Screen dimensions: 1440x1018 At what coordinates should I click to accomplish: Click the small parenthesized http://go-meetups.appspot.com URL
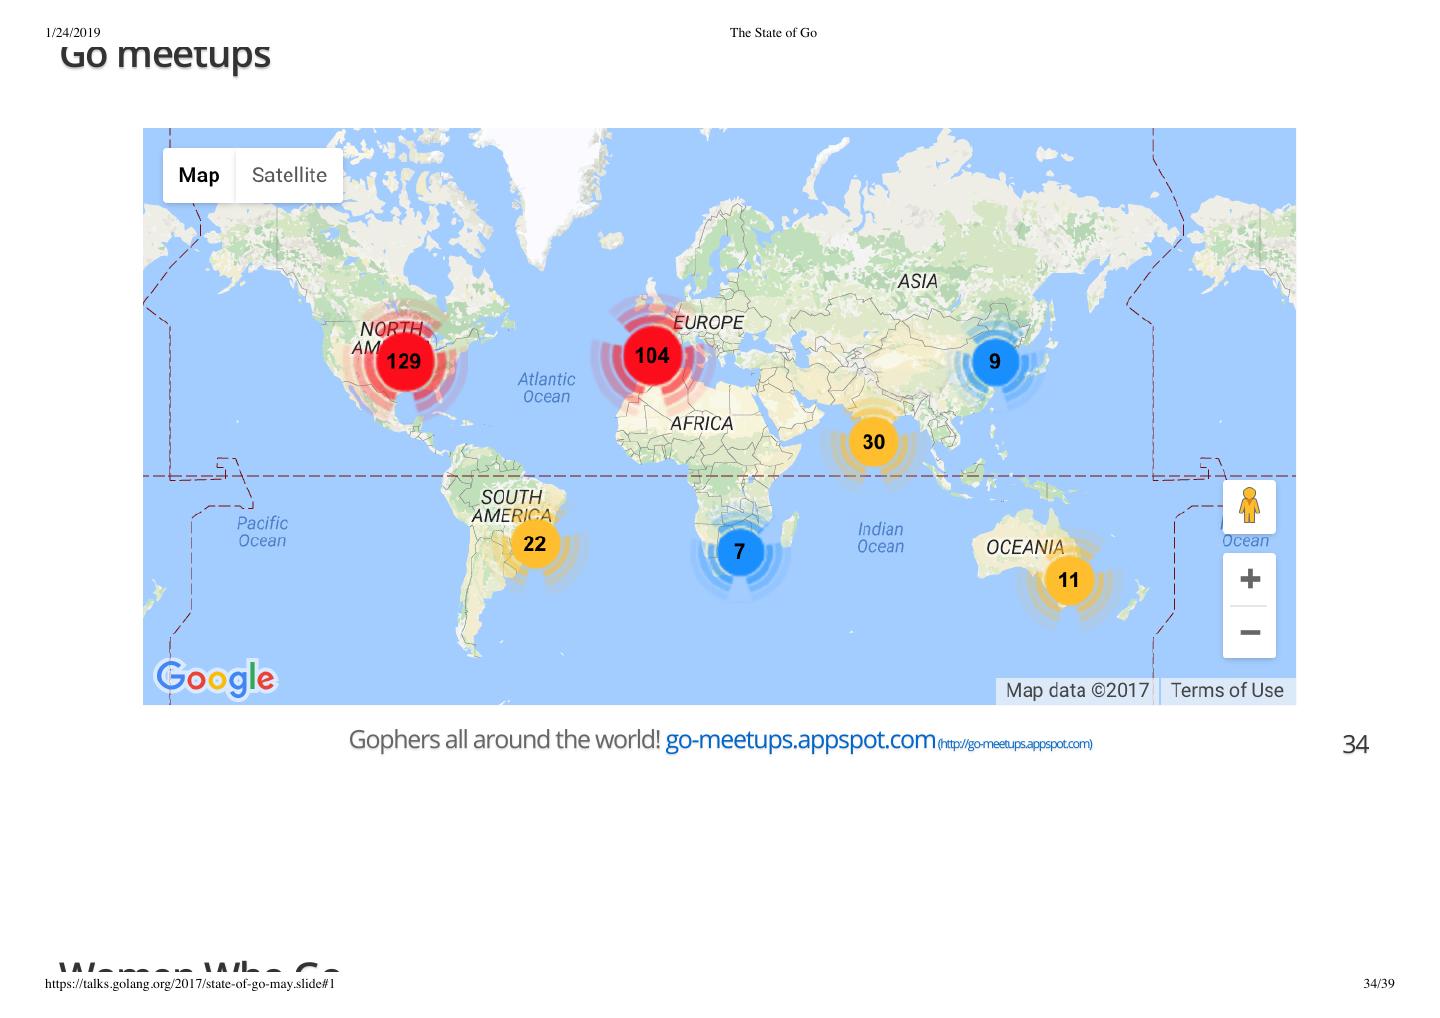[1015, 744]
